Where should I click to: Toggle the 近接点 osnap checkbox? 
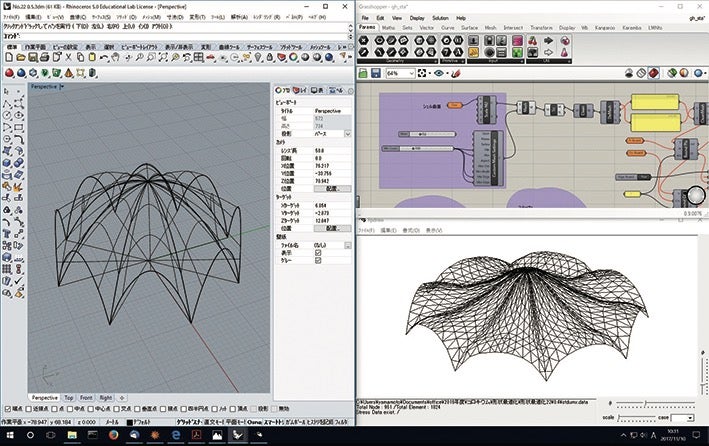pyautogui.click(x=28, y=409)
